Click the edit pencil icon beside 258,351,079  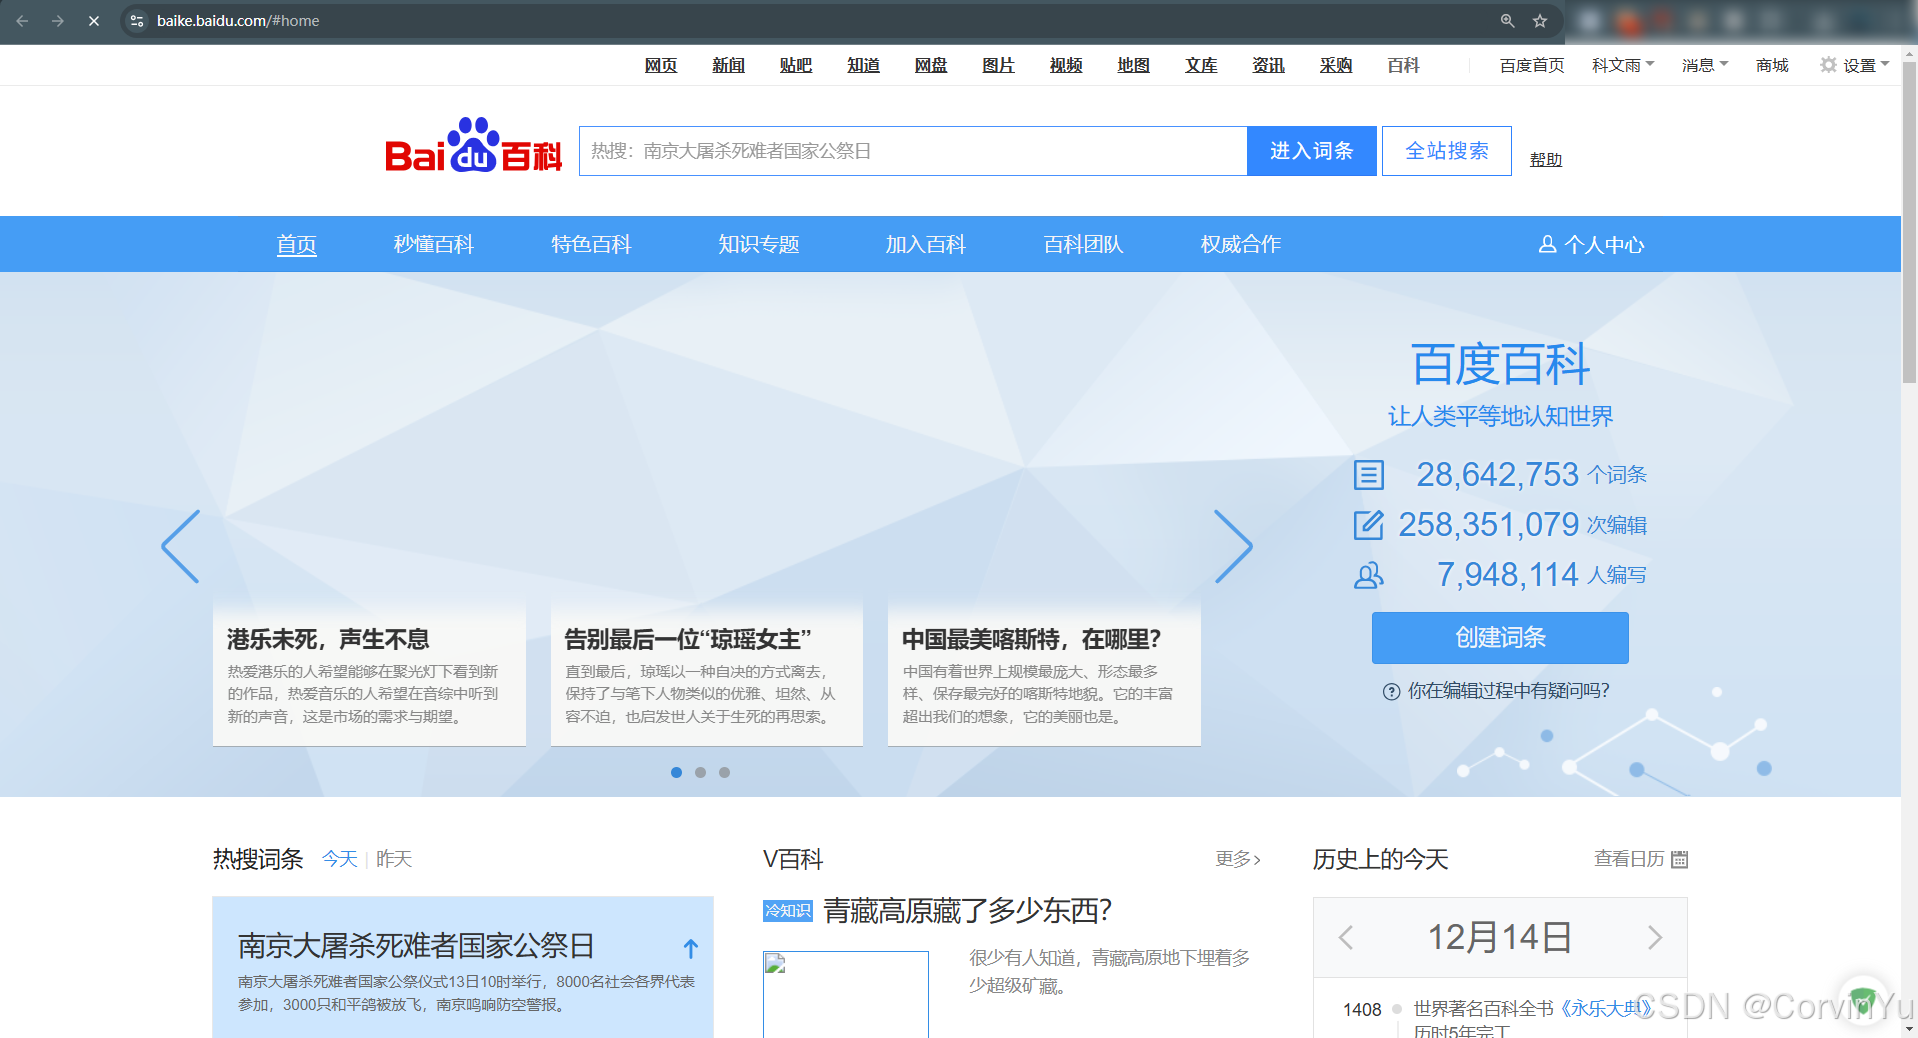pos(1368,524)
